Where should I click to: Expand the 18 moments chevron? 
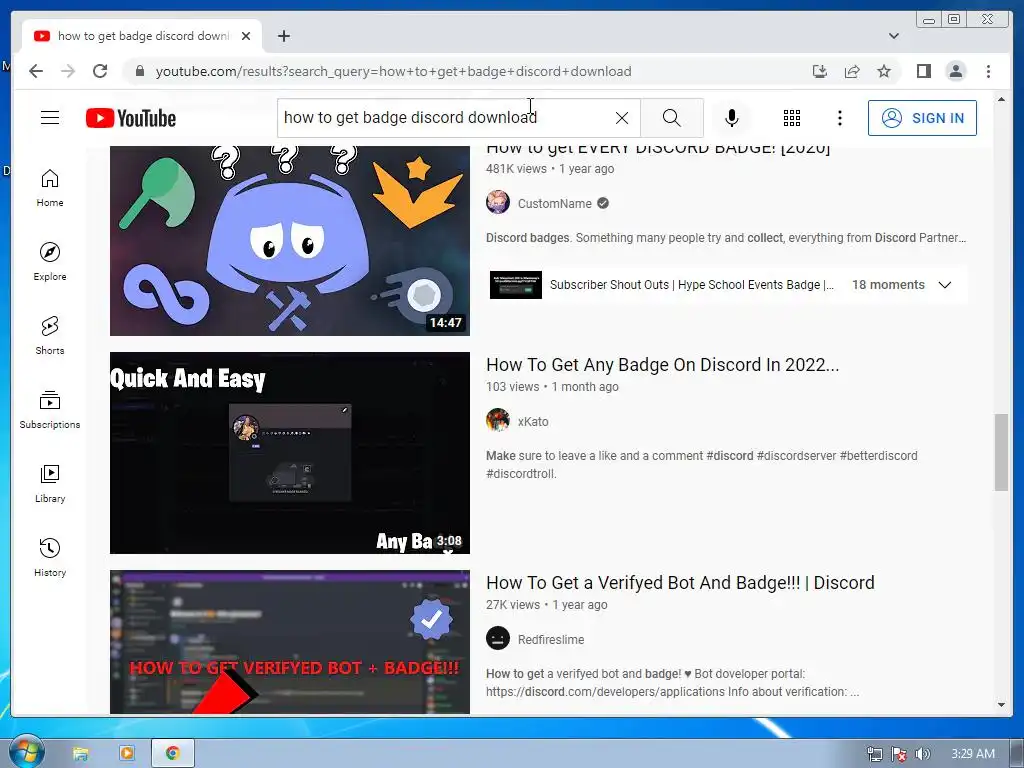coord(944,285)
